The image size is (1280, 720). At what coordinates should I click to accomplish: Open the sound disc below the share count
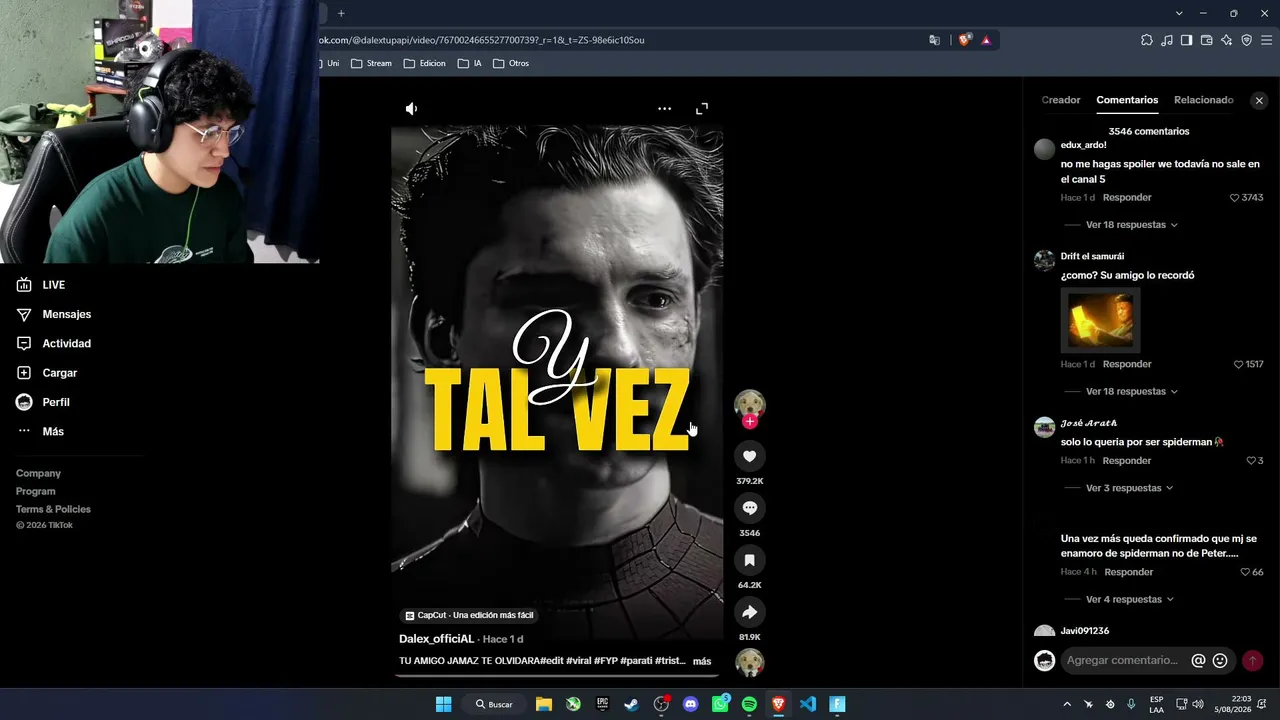(x=750, y=663)
